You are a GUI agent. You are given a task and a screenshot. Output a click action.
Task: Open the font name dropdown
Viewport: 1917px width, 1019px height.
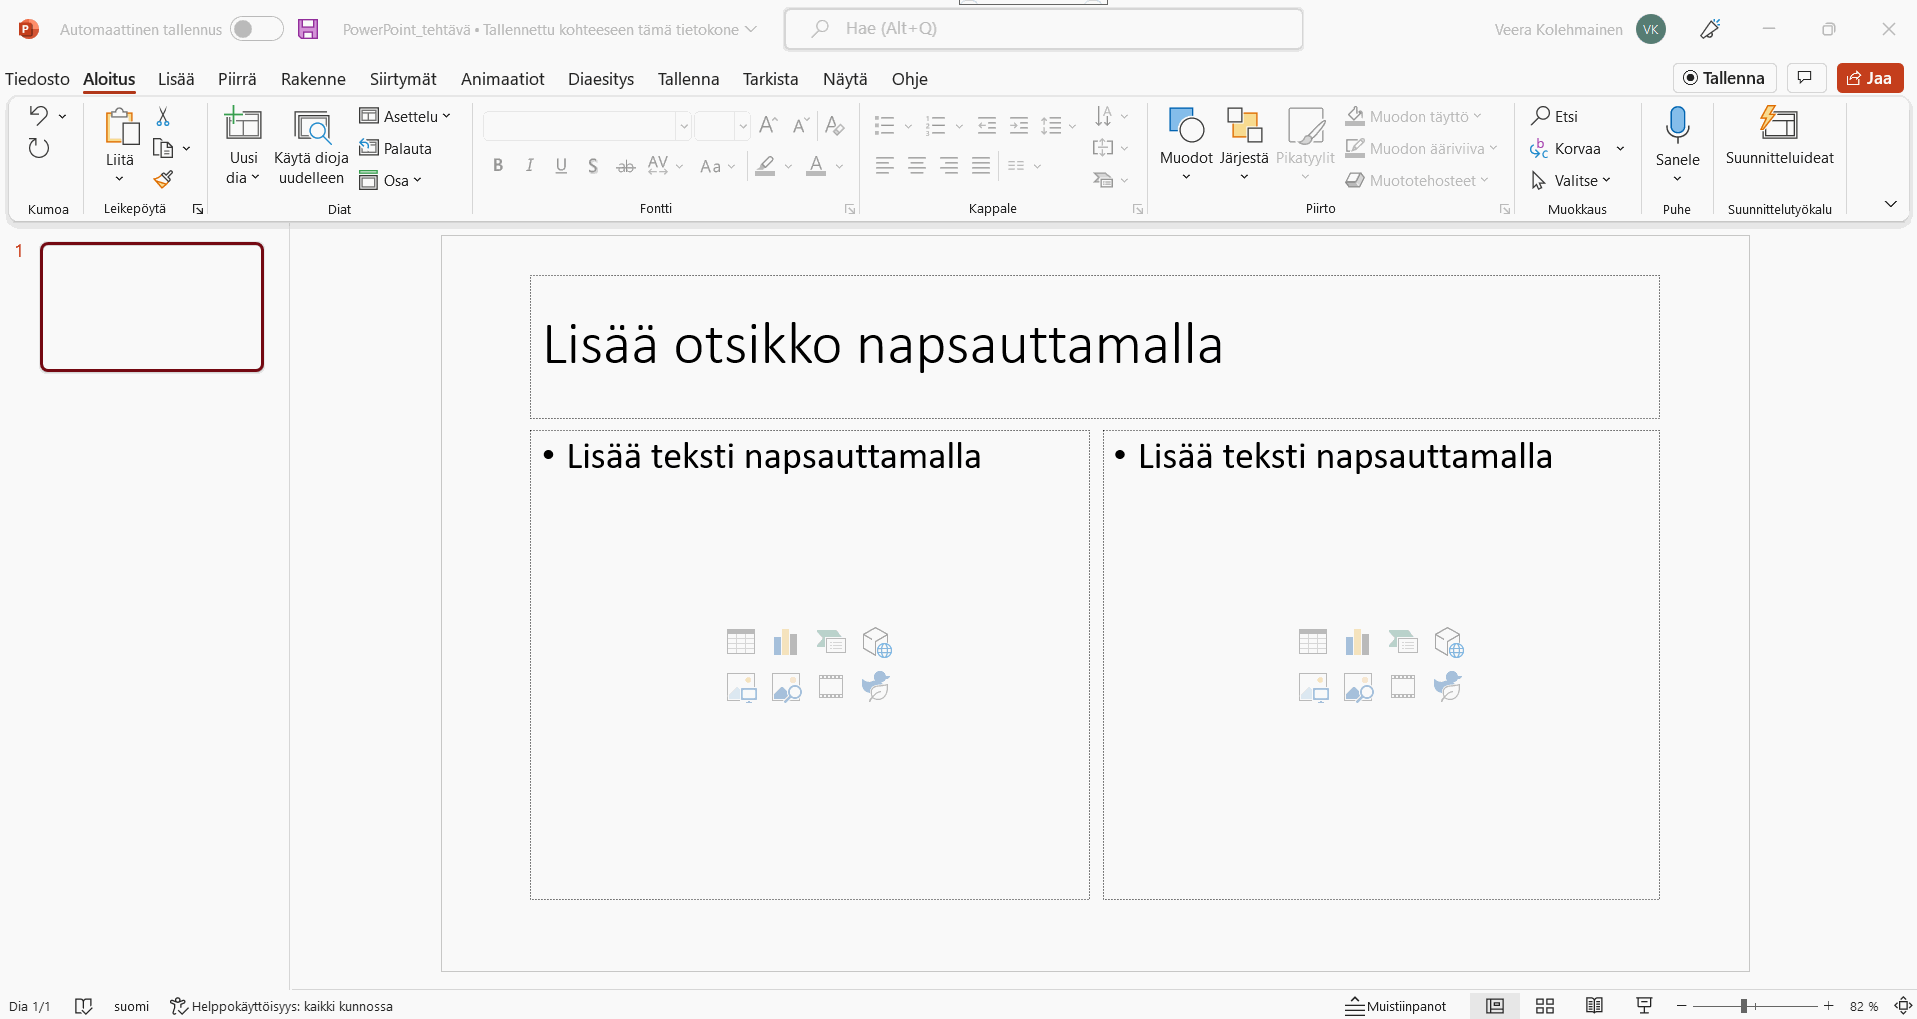tap(684, 126)
